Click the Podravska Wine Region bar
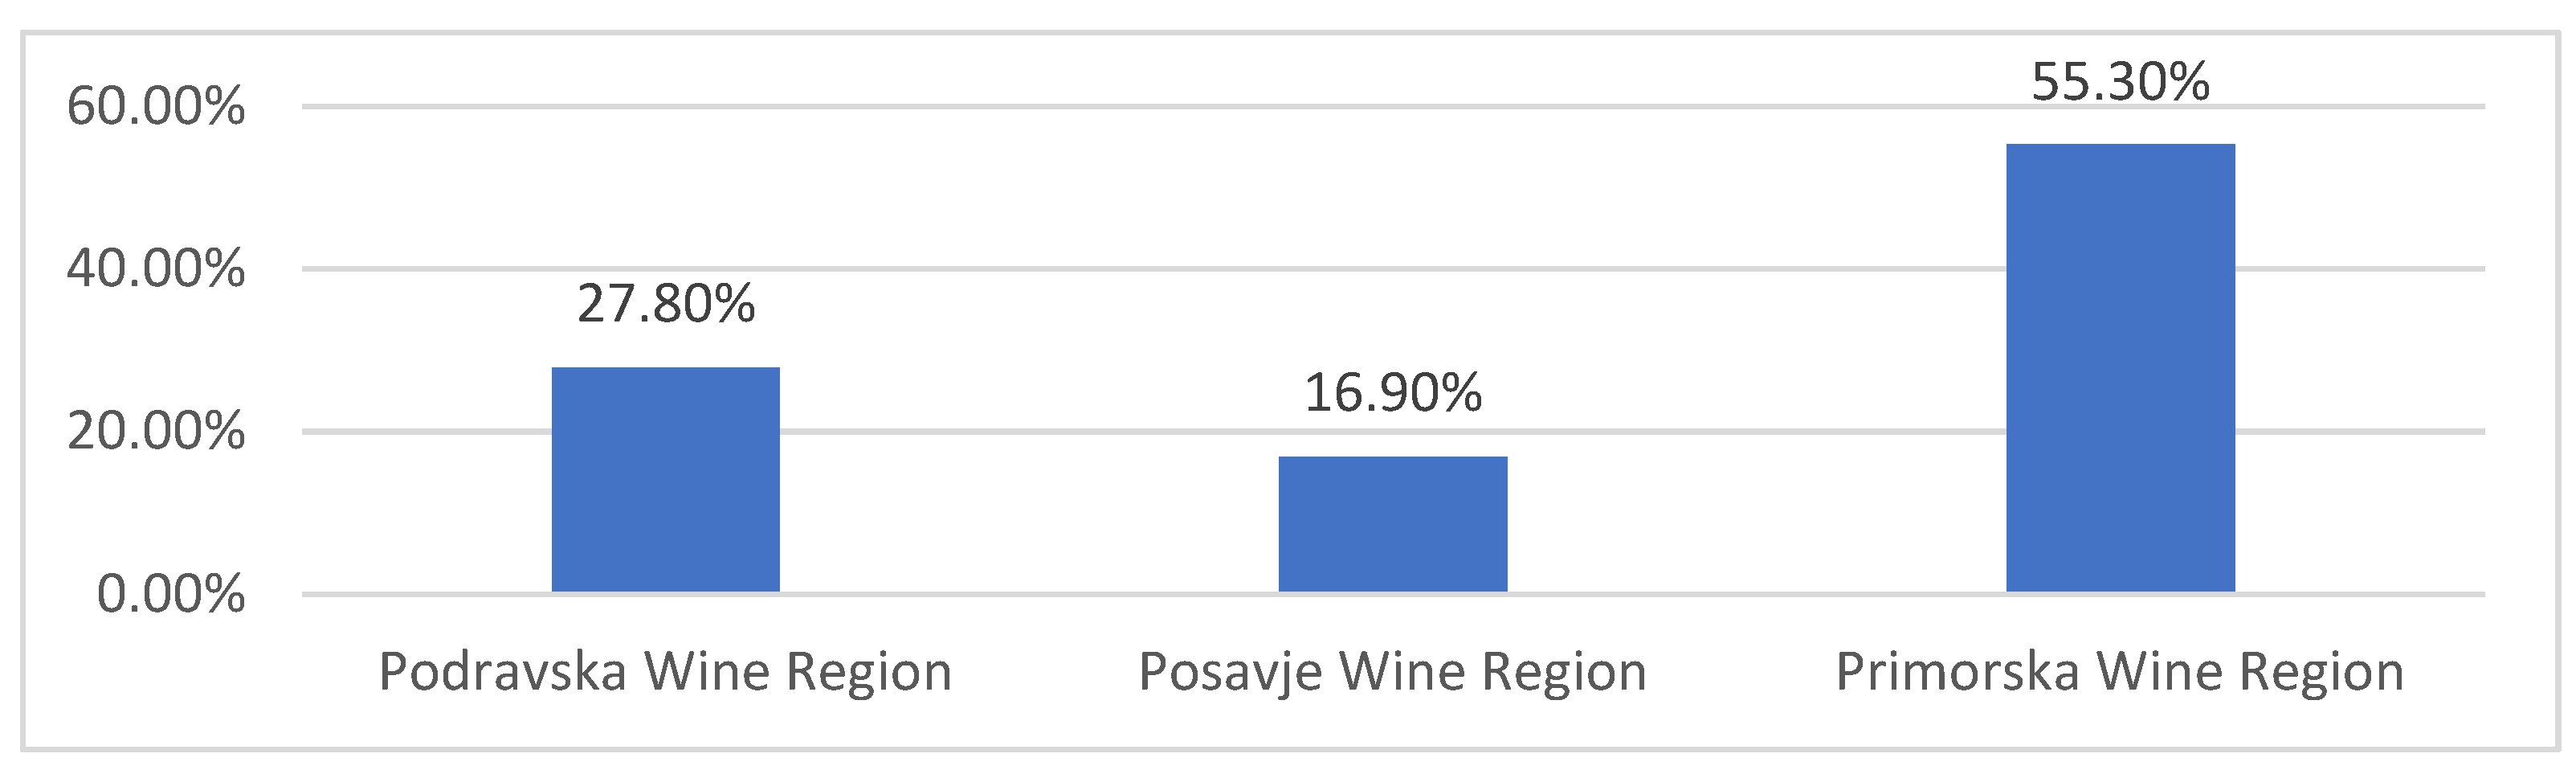Viewport: 2576px width, 770px height. pyautogui.click(x=665, y=480)
